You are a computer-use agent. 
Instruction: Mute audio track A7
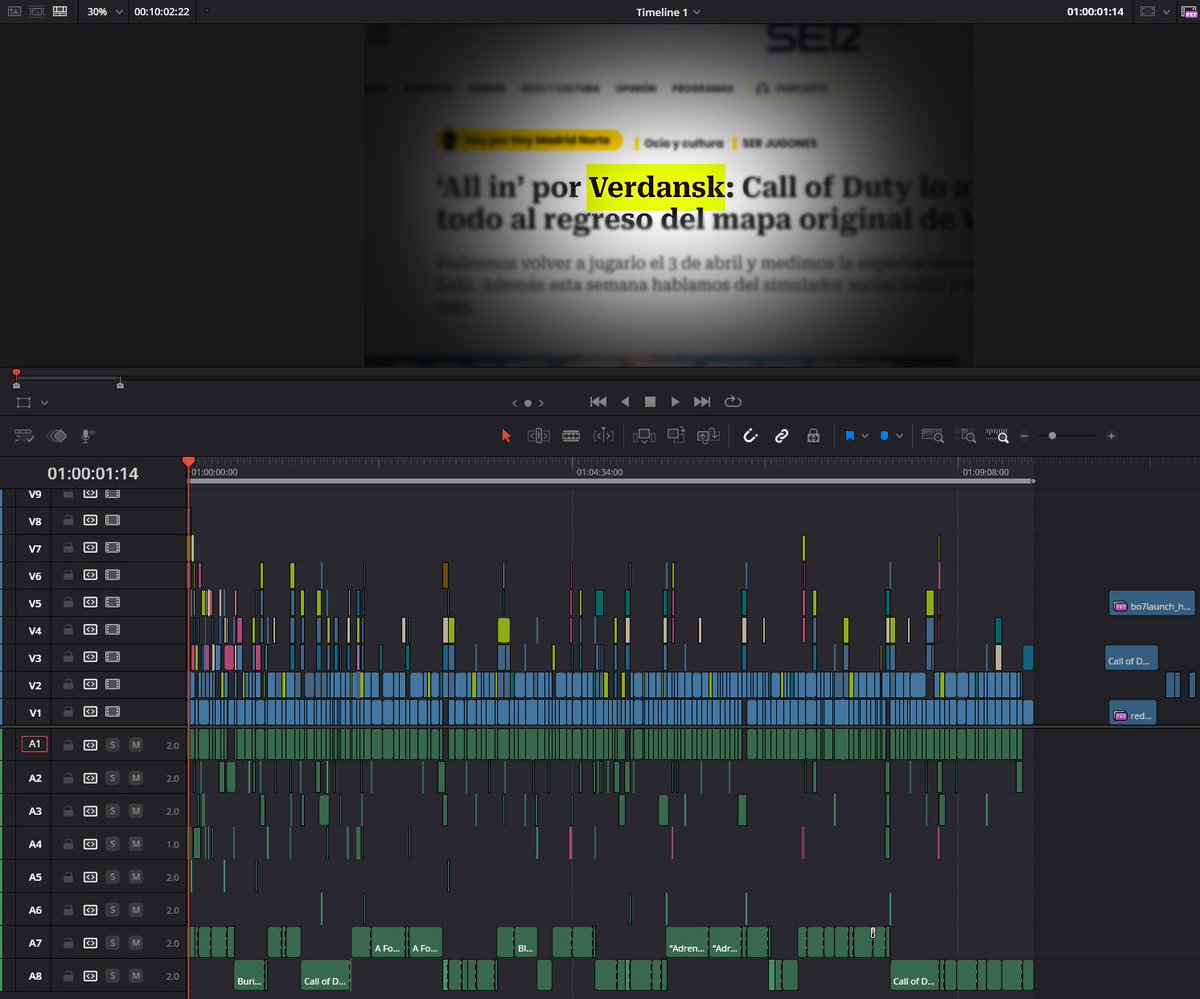click(136, 943)
